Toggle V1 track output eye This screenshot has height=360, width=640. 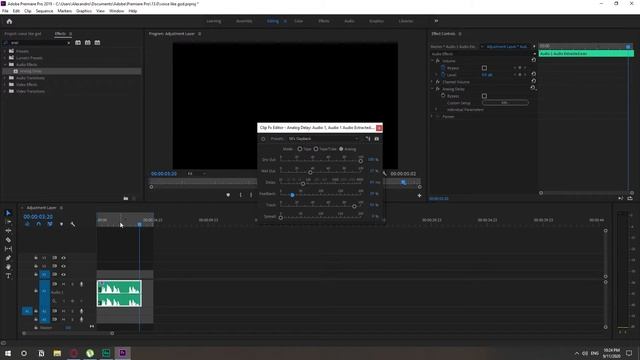(64, 274)
